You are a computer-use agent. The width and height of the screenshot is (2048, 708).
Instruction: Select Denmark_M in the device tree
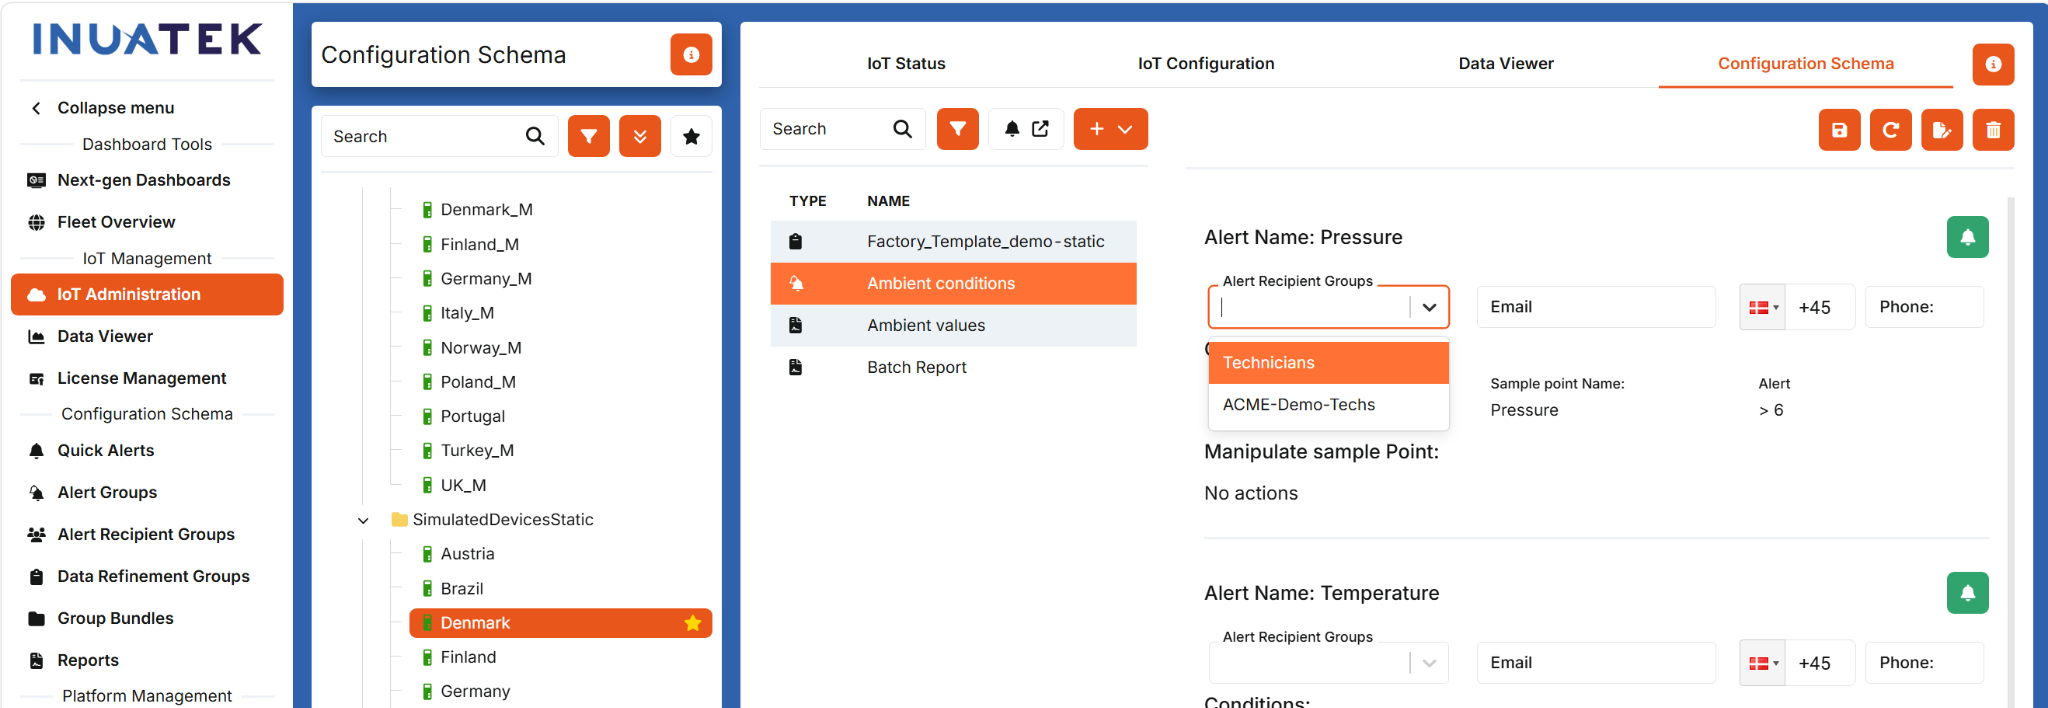486,210
